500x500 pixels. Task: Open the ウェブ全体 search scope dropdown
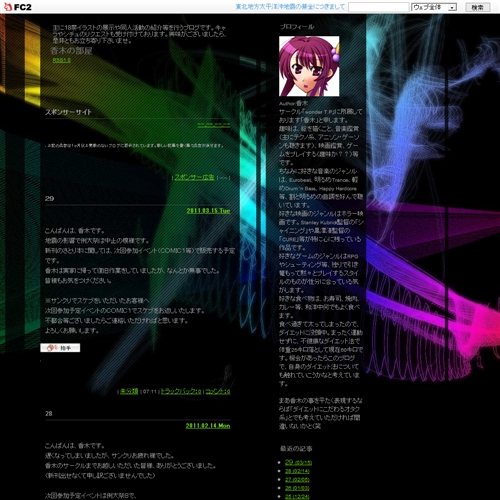point(434,7)
